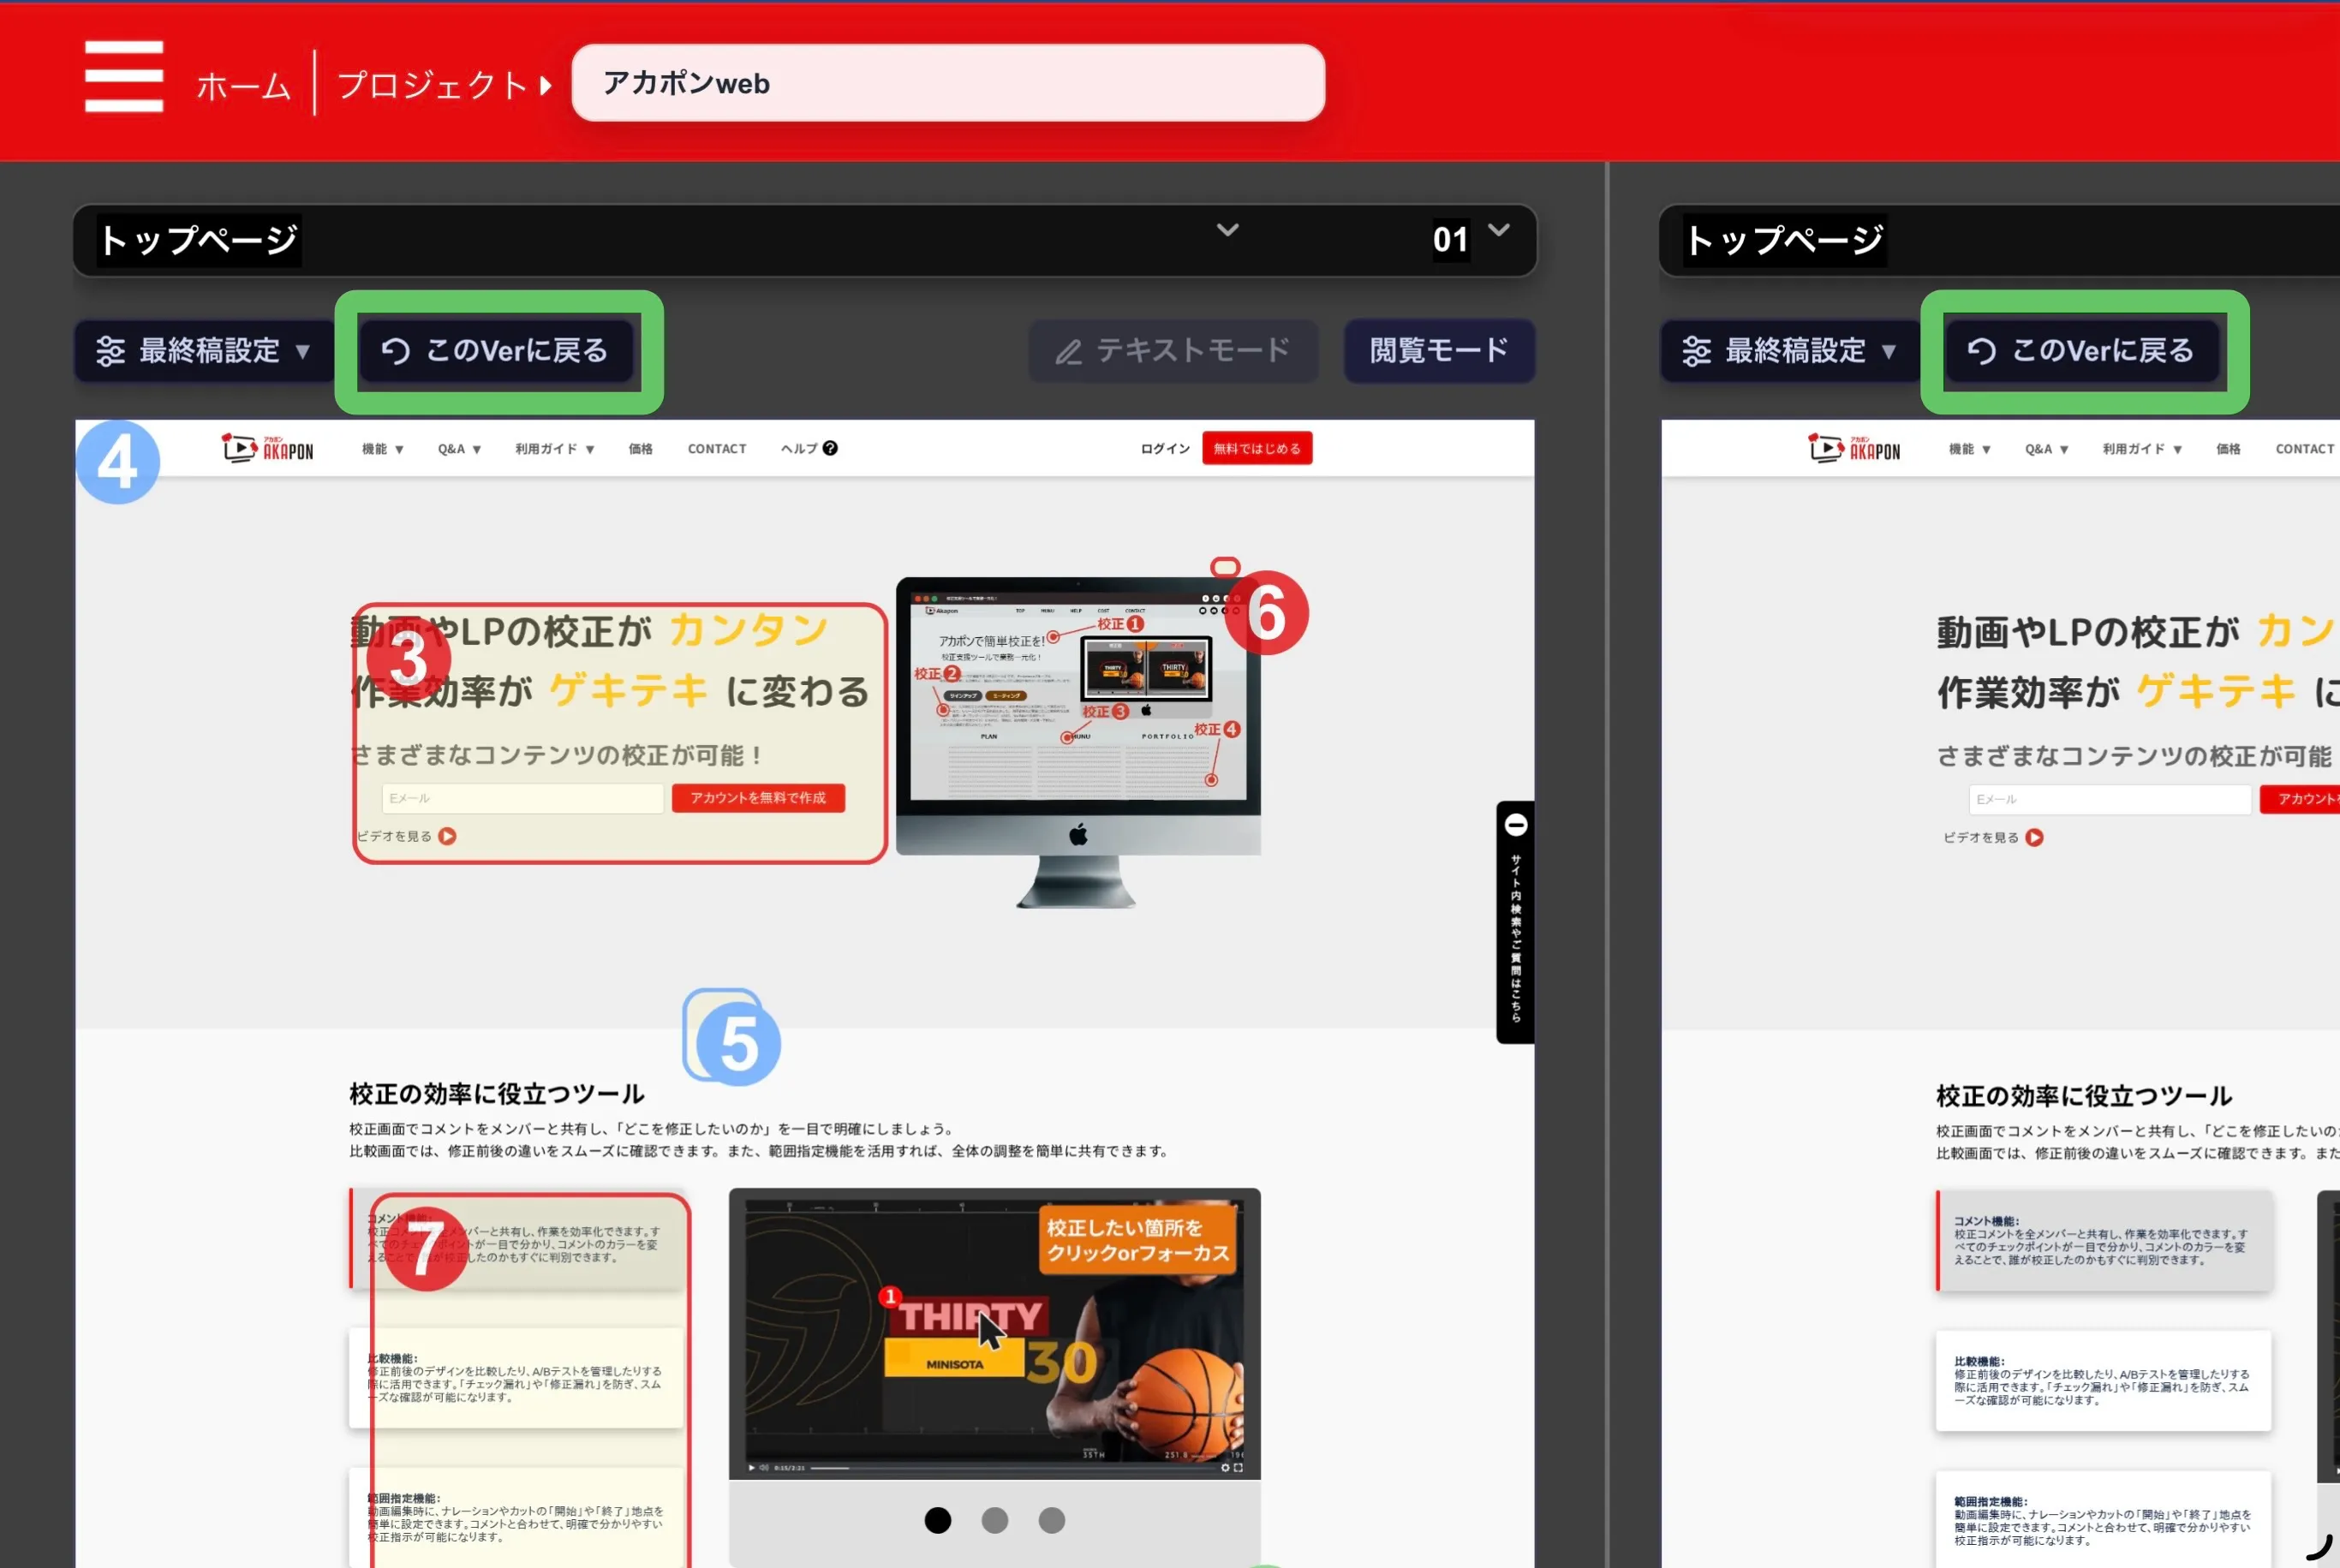The height and width of the screenshot is (1568, 2340).
Task: Click 無料ではじめる red button
Action: (x=1257, y=448)
